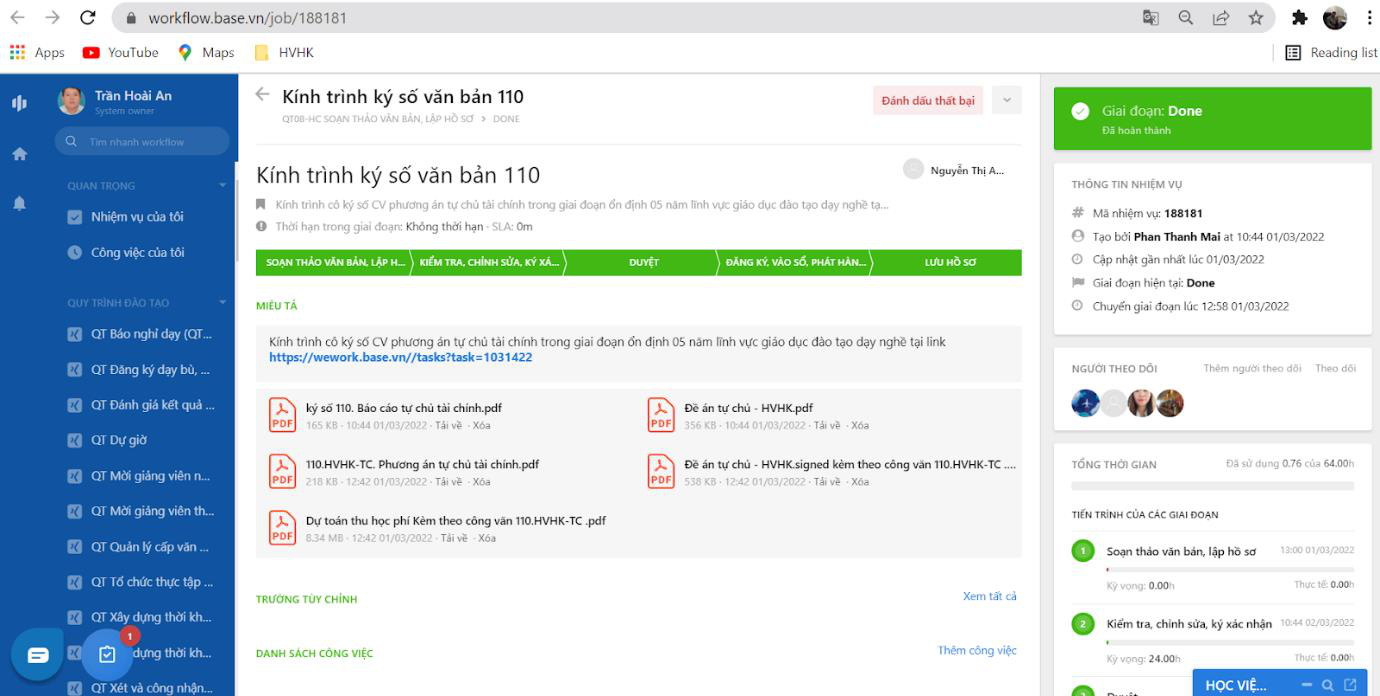Select the LƯU HỒ SƠ stage
Image resolution: width=1380 pixels, height=696 pixels.
point(949,262)
